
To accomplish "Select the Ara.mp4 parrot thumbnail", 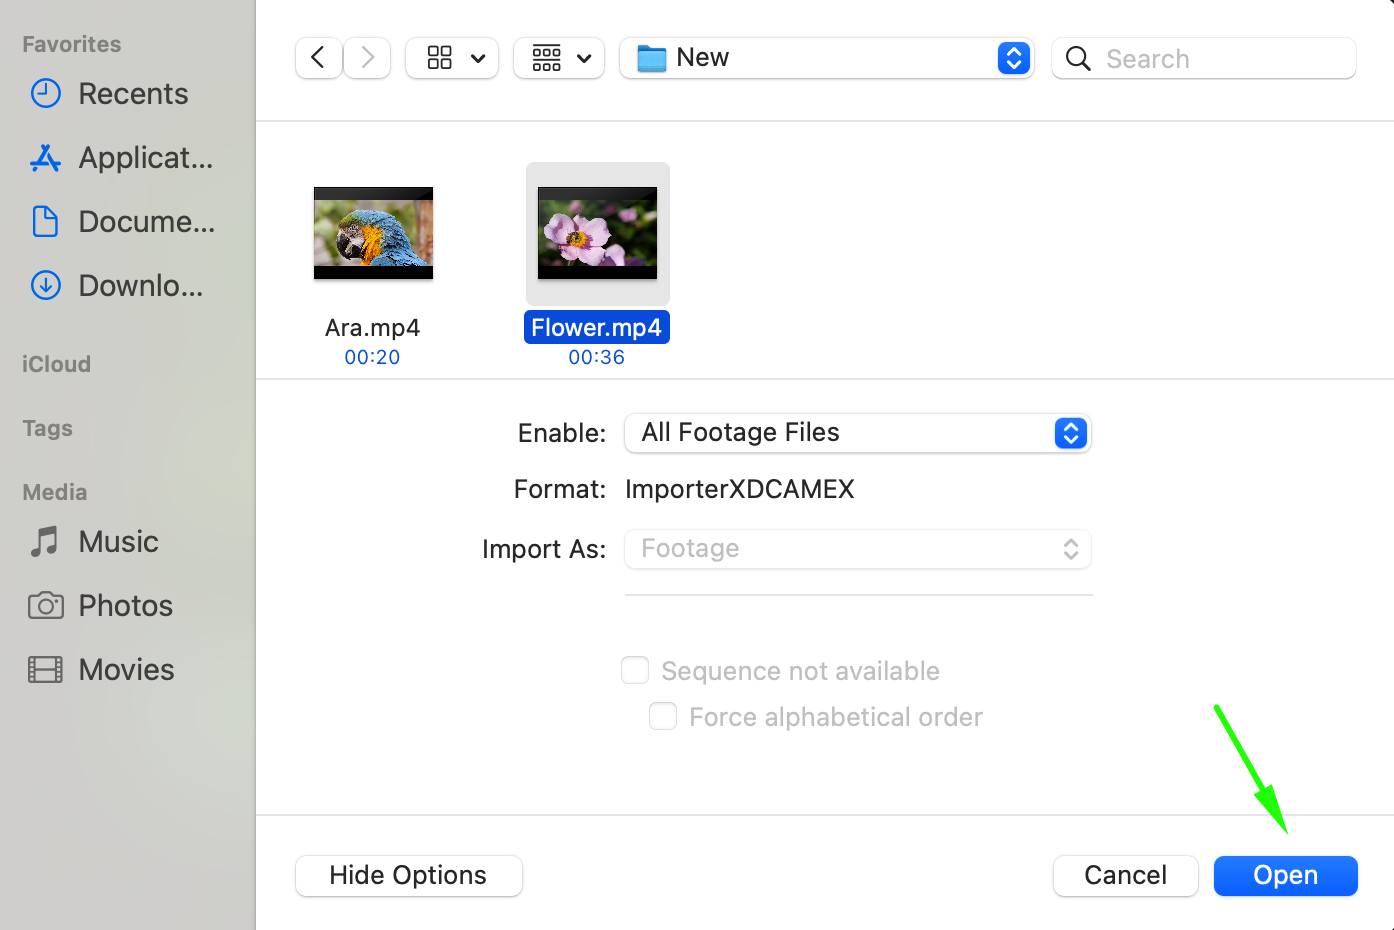I will (373, 233).
